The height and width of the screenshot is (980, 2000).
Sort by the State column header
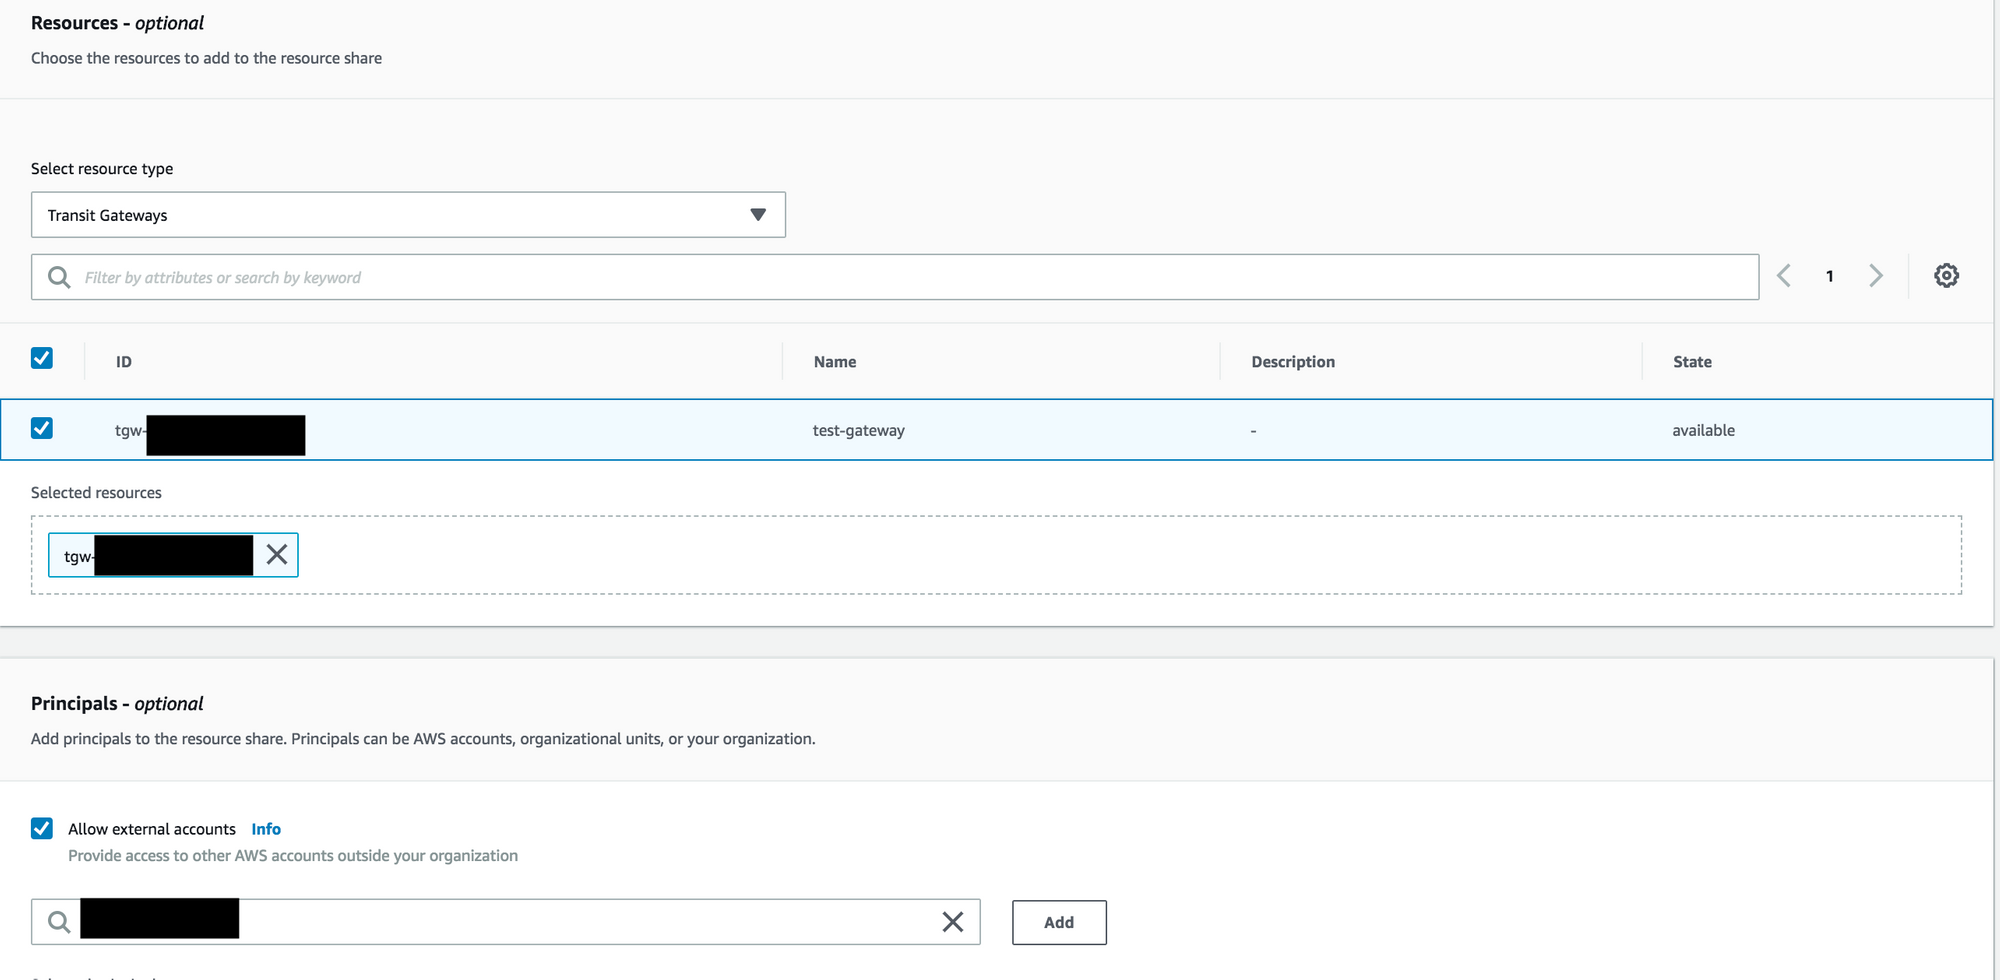1692,362
